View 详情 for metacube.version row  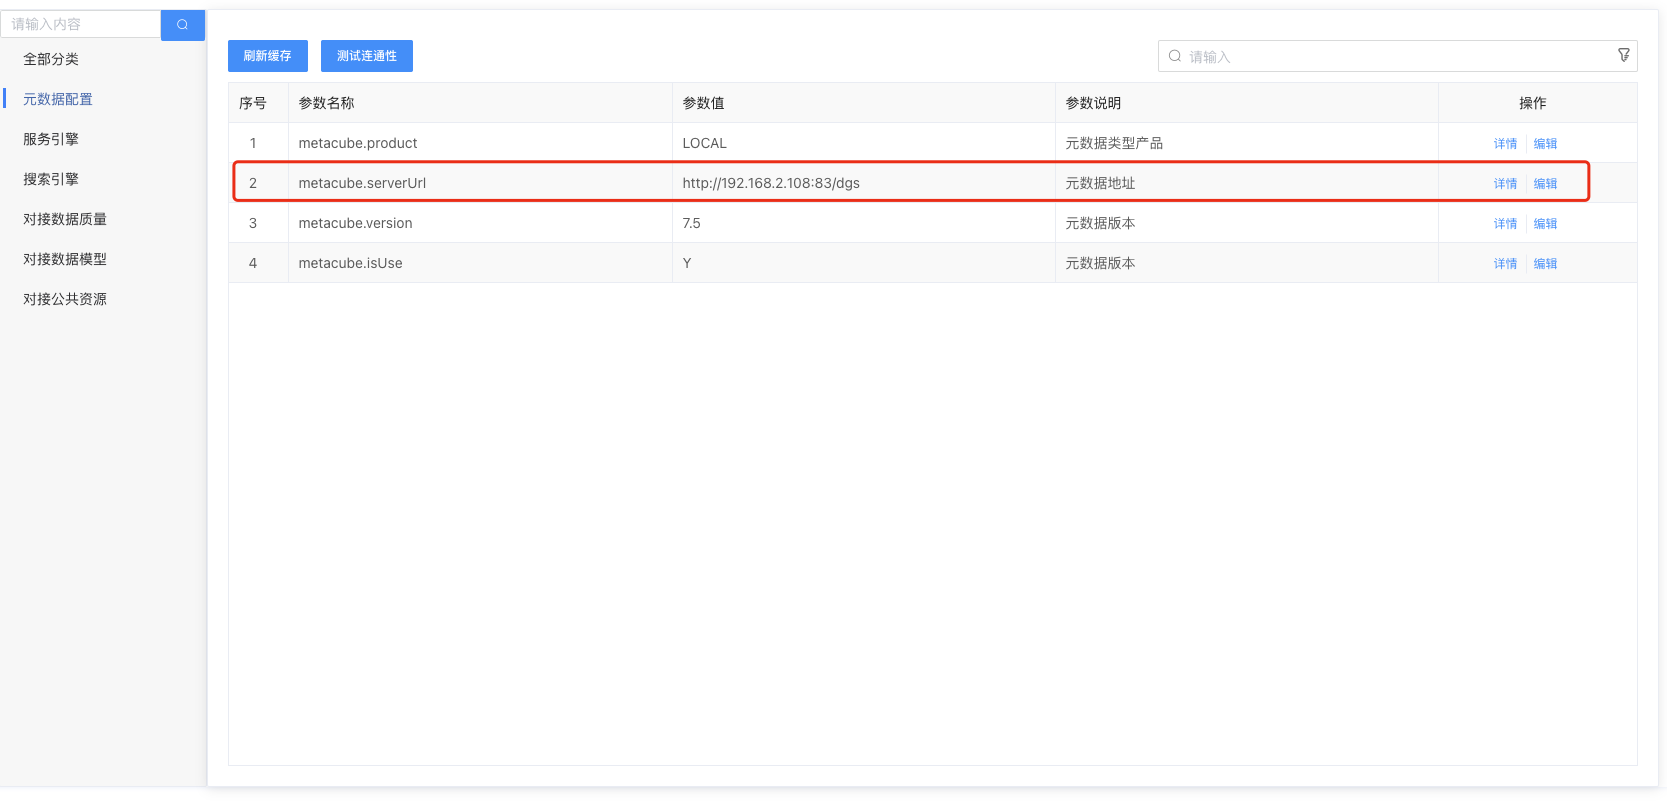(x=1505, y=223)
